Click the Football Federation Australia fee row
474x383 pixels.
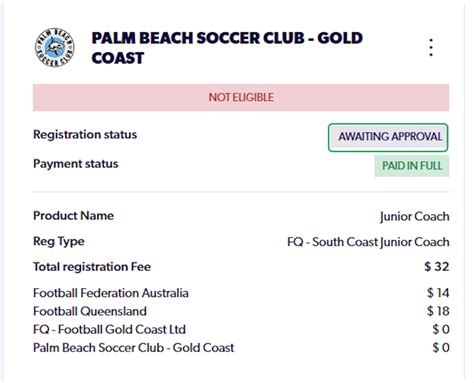[x=241, y=293]
